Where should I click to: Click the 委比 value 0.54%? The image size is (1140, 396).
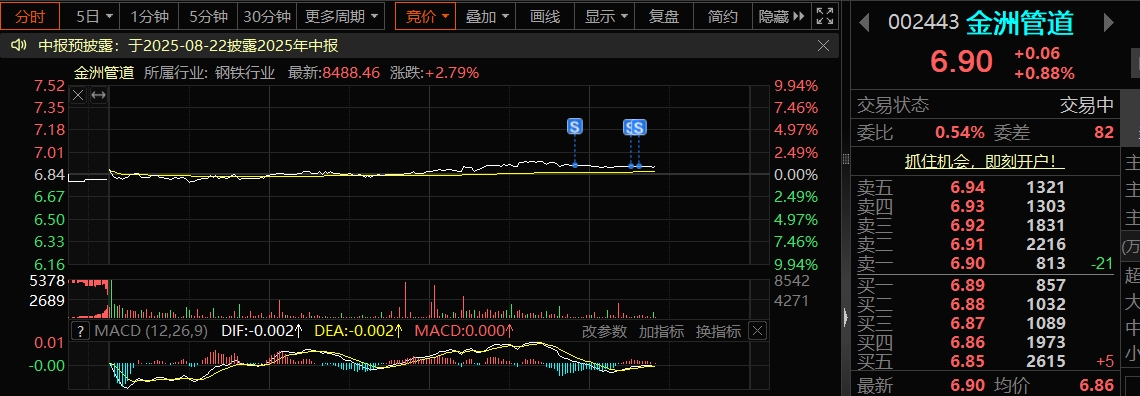(960, 132)
